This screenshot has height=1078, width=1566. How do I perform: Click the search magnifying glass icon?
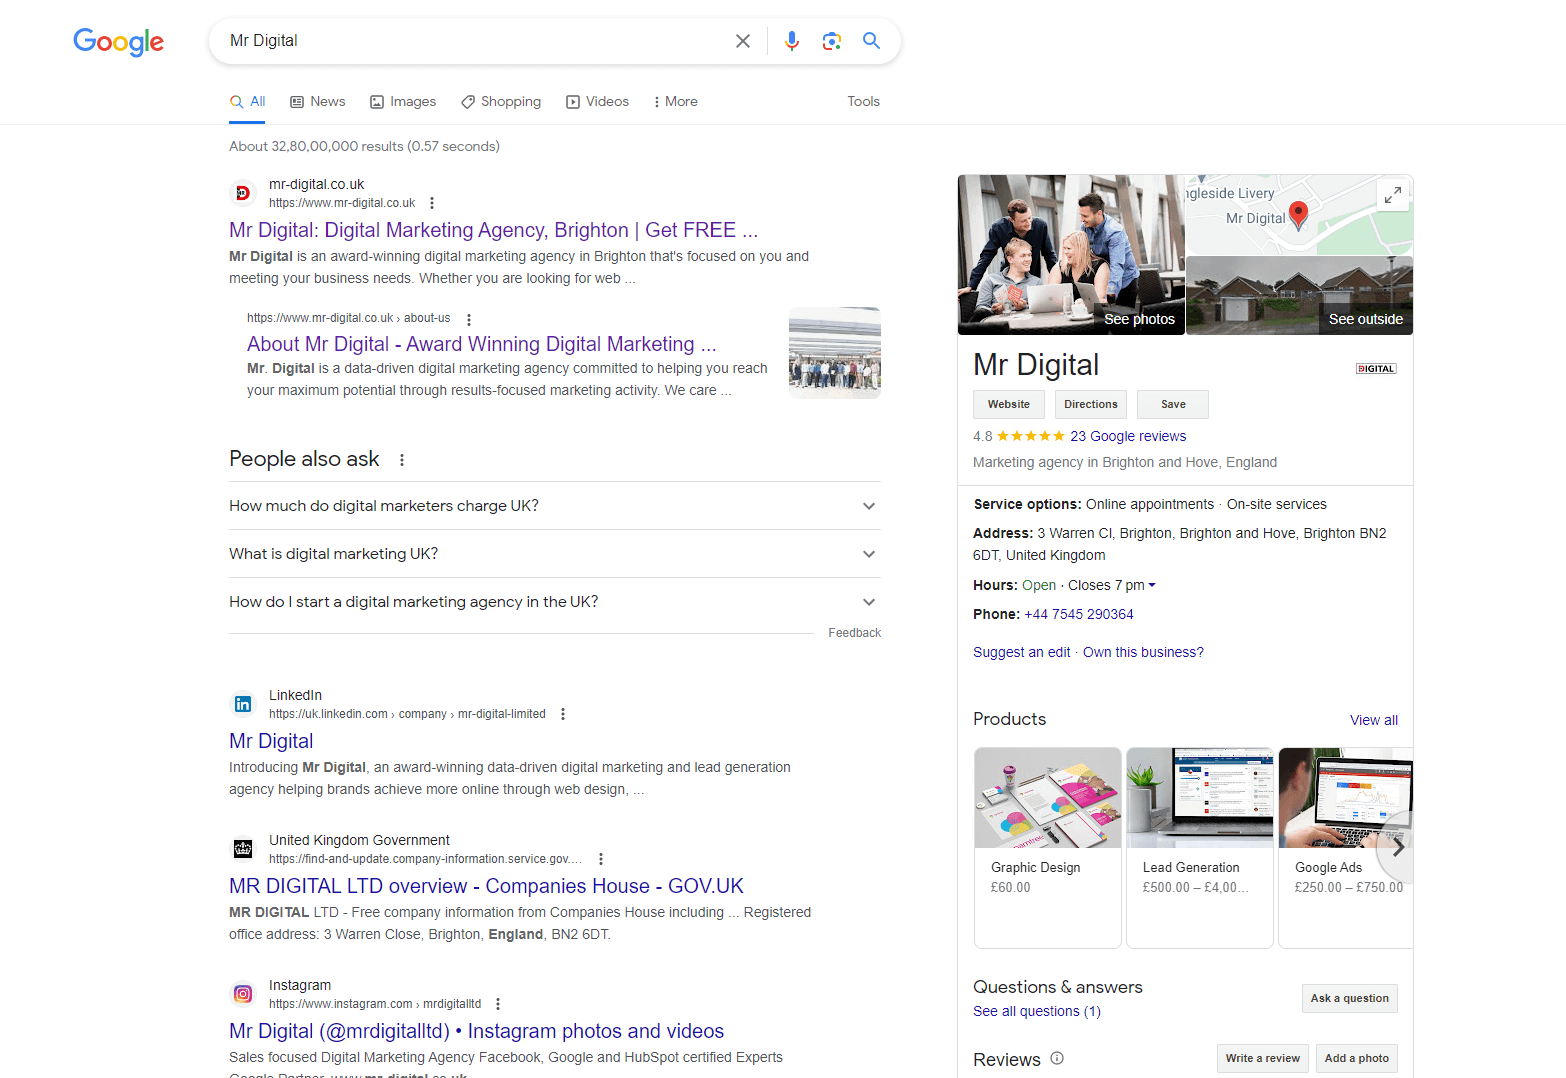[870, 40]
